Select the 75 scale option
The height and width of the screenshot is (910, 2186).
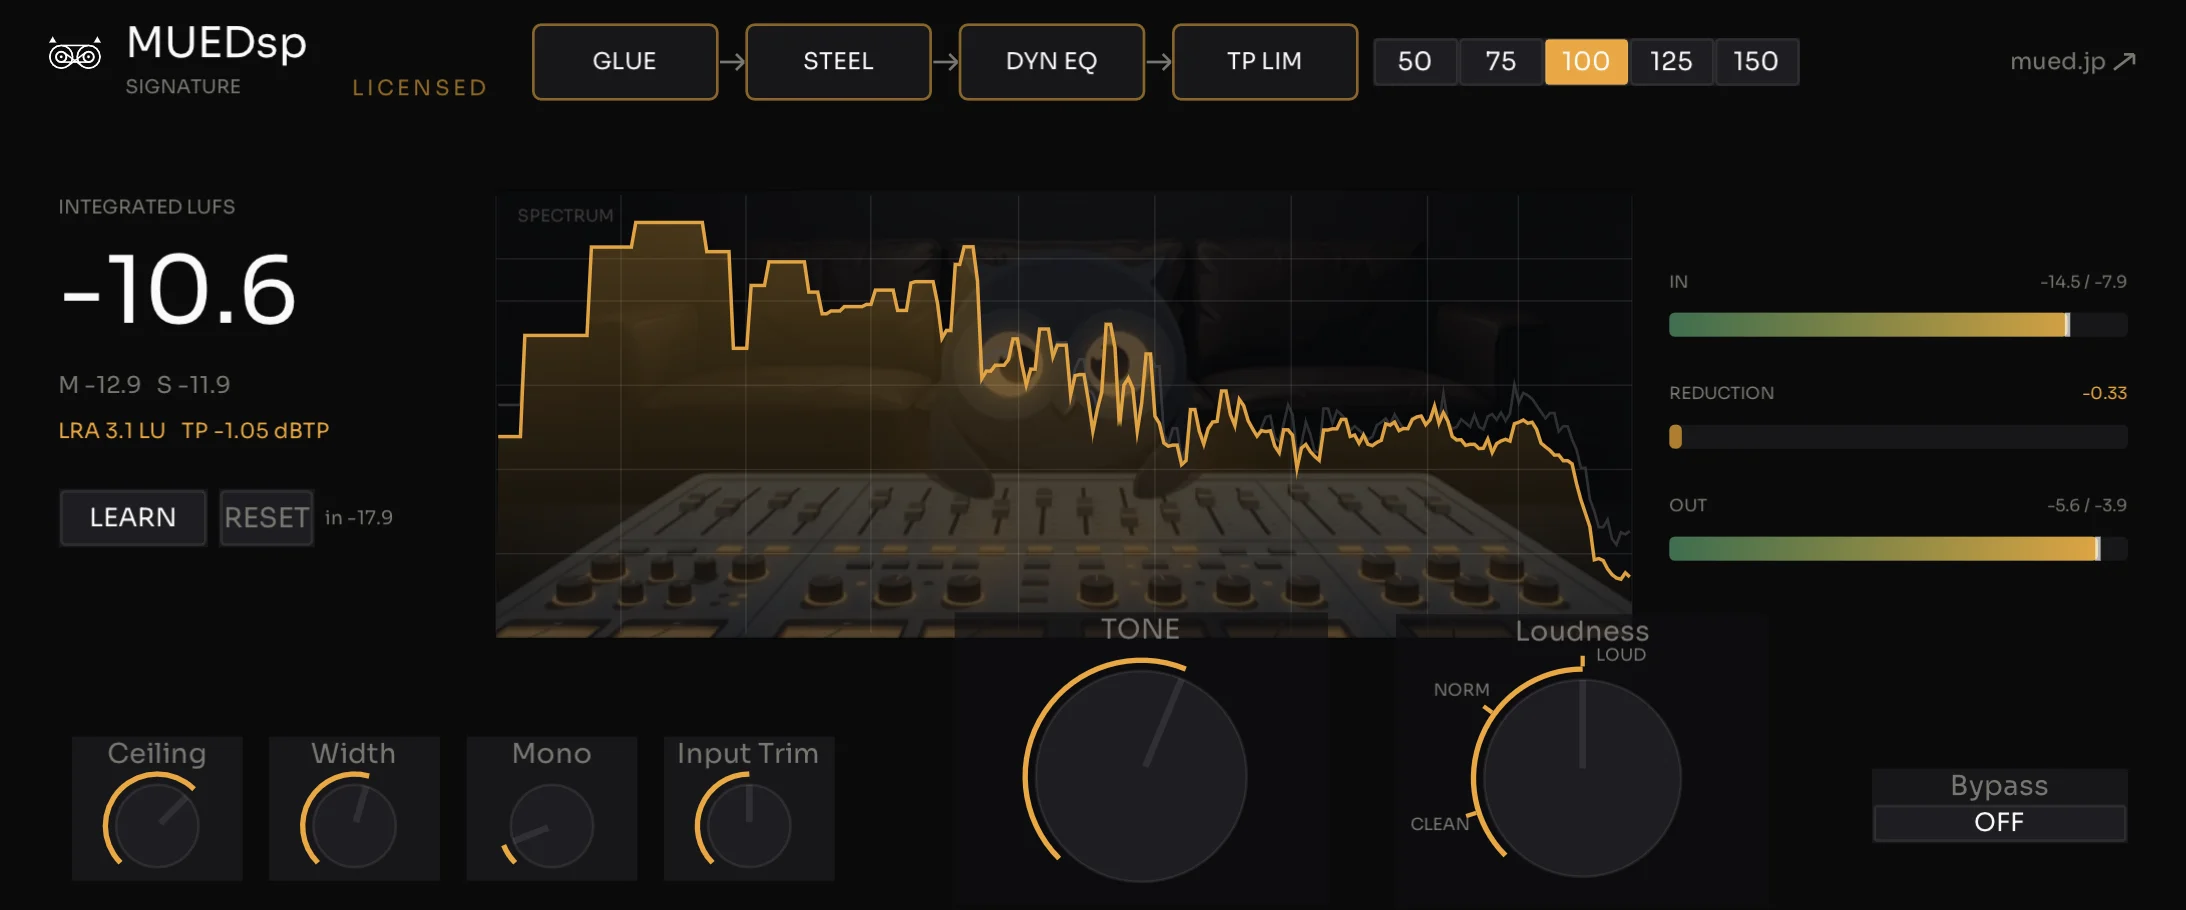1500,62
